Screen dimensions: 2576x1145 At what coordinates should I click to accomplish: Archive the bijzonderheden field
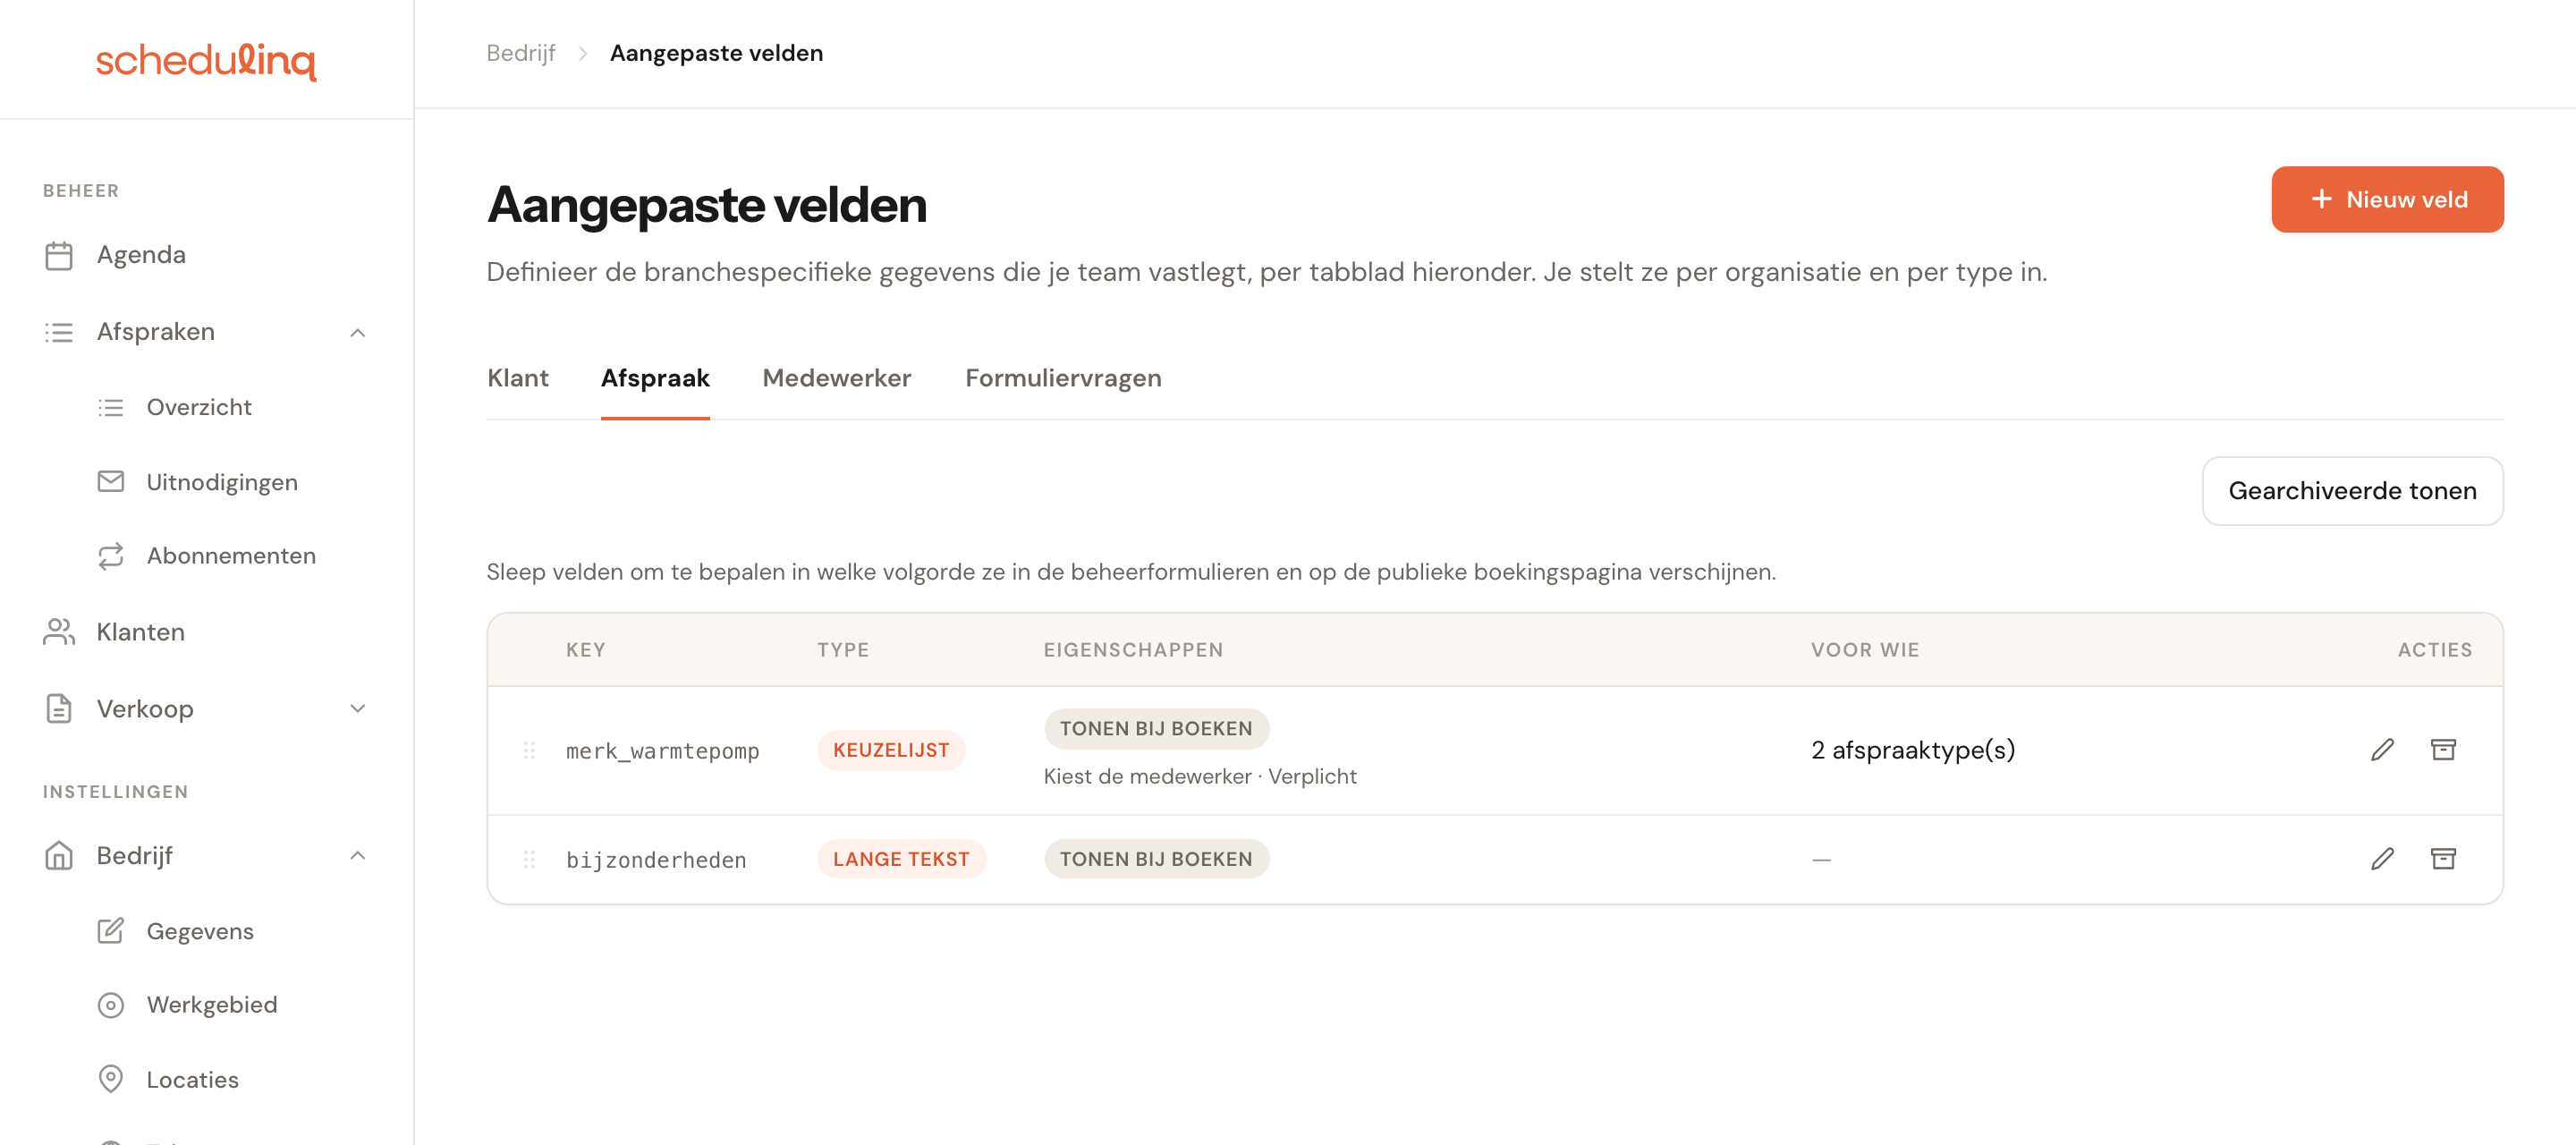2443,858
